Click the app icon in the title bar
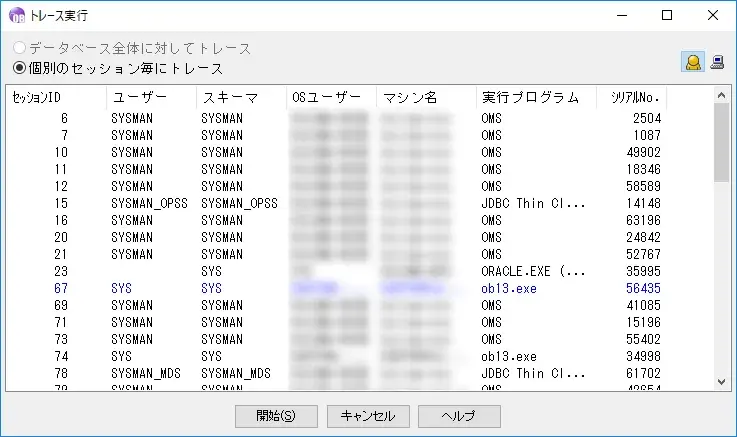Screen dimensions: 737x437 tap(16, 15)
